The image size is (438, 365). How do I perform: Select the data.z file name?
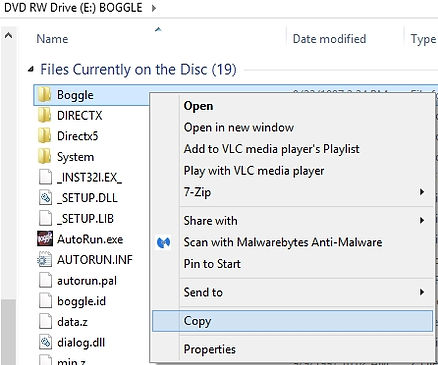point(72,322)
